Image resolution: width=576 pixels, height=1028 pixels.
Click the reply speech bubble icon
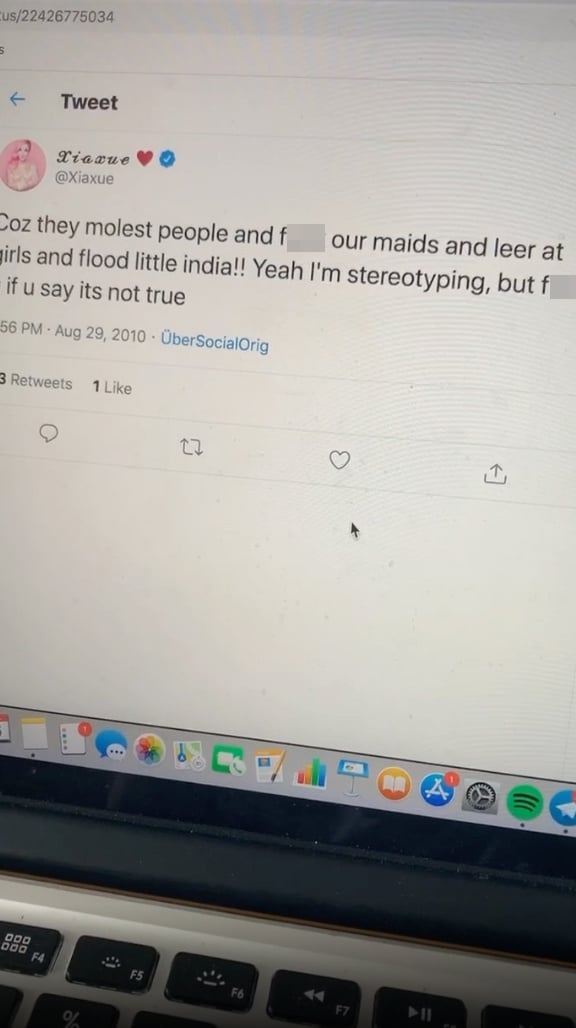48,433
